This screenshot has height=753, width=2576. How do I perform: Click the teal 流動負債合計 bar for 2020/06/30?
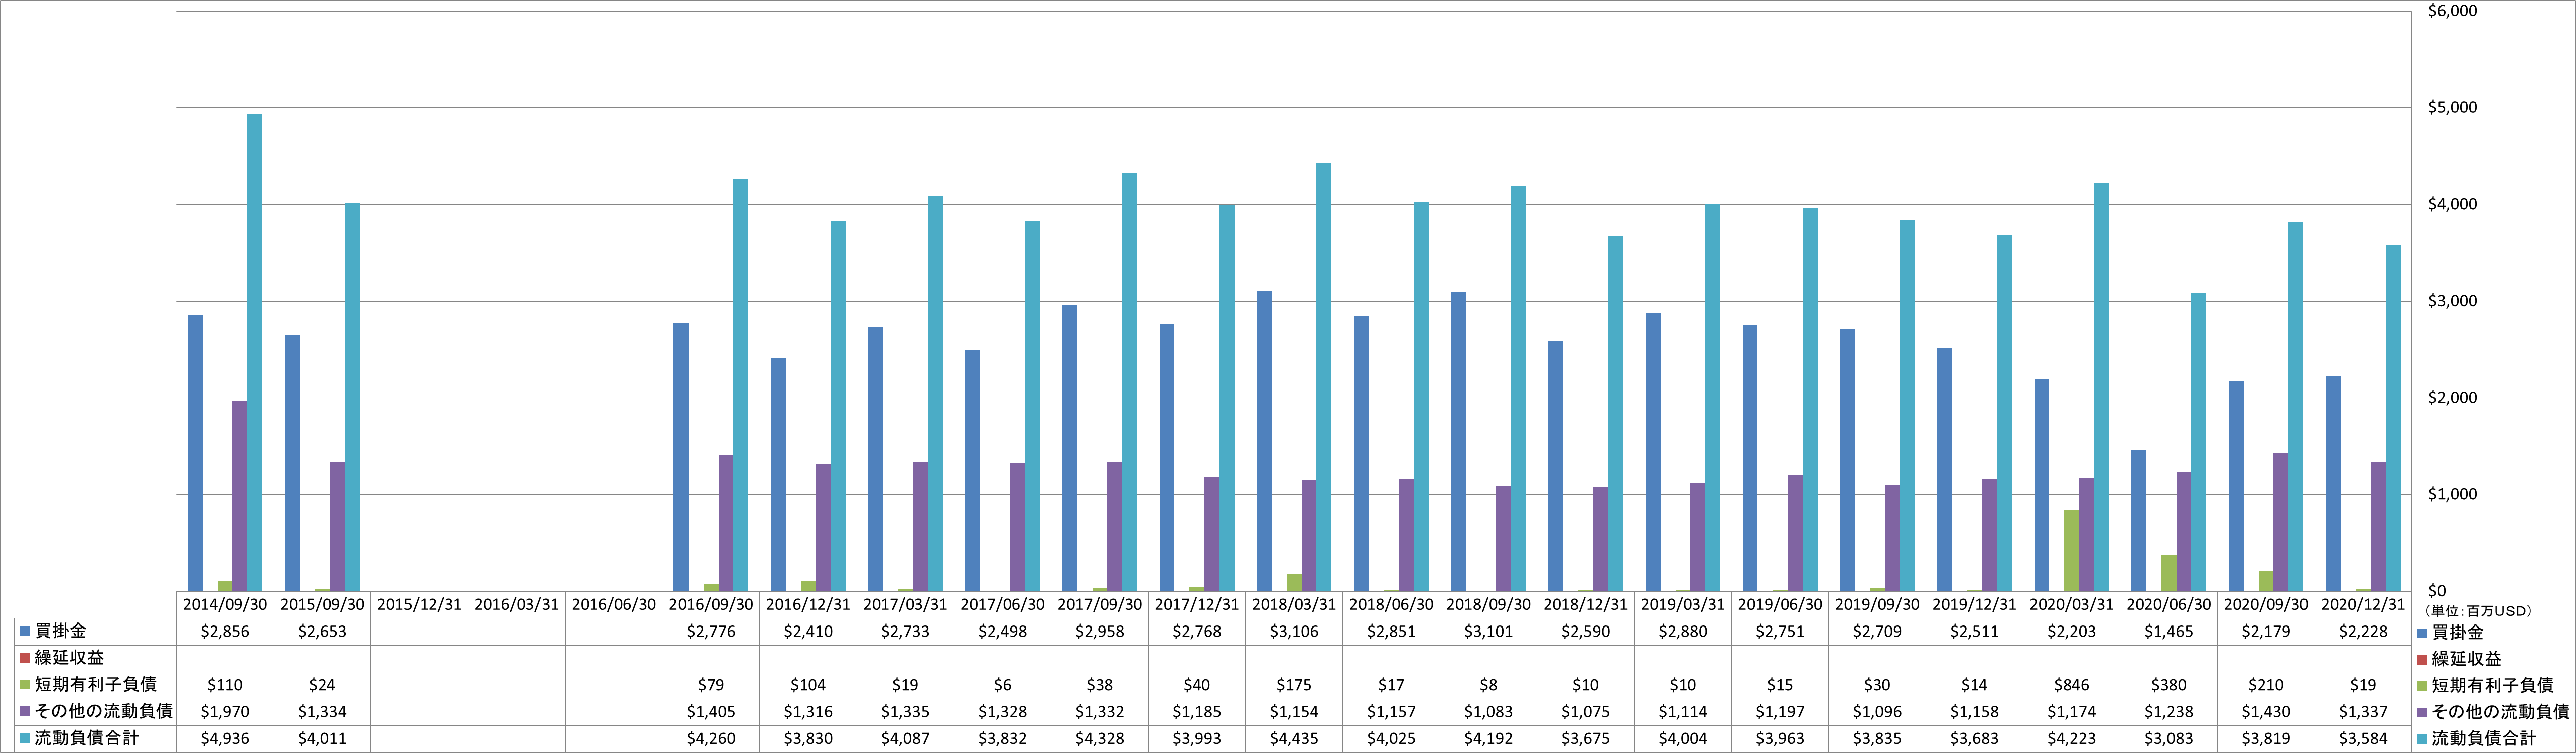(2199, 442)
